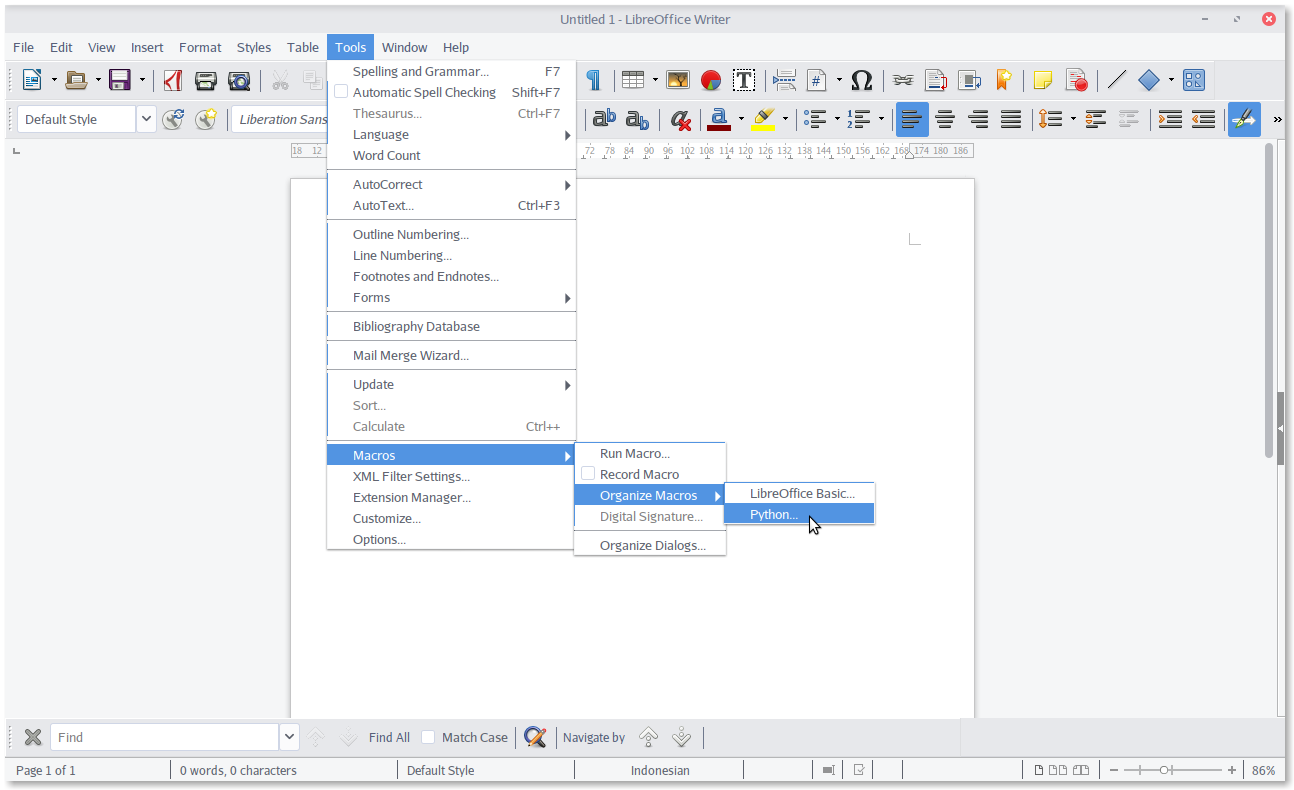Enable the Match Case checkbox
The width and height of the screenshot is (1294, 790).
[x=428, y=737]
